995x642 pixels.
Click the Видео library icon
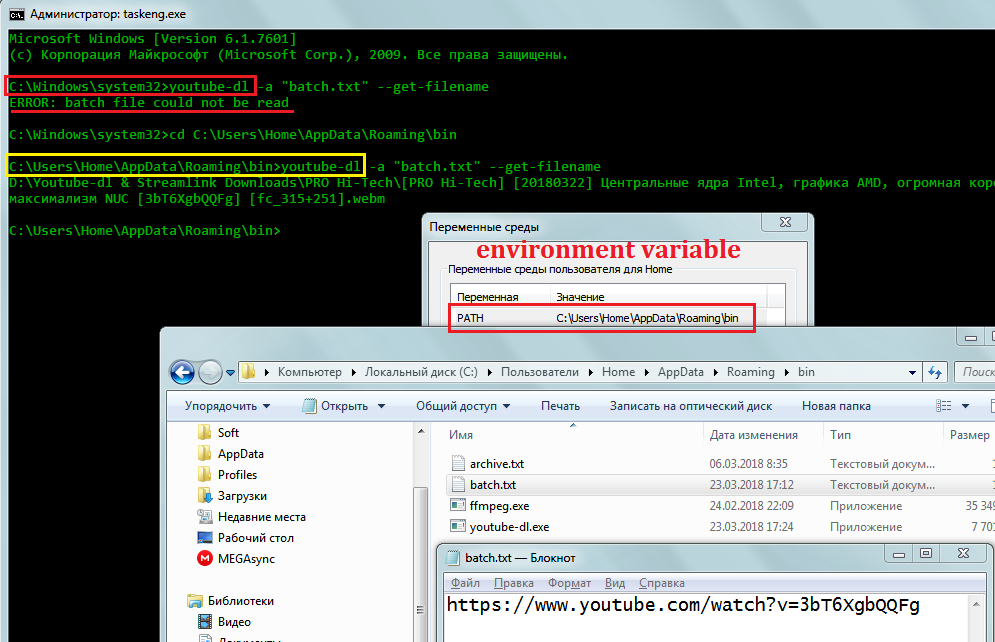coord(204,621)
